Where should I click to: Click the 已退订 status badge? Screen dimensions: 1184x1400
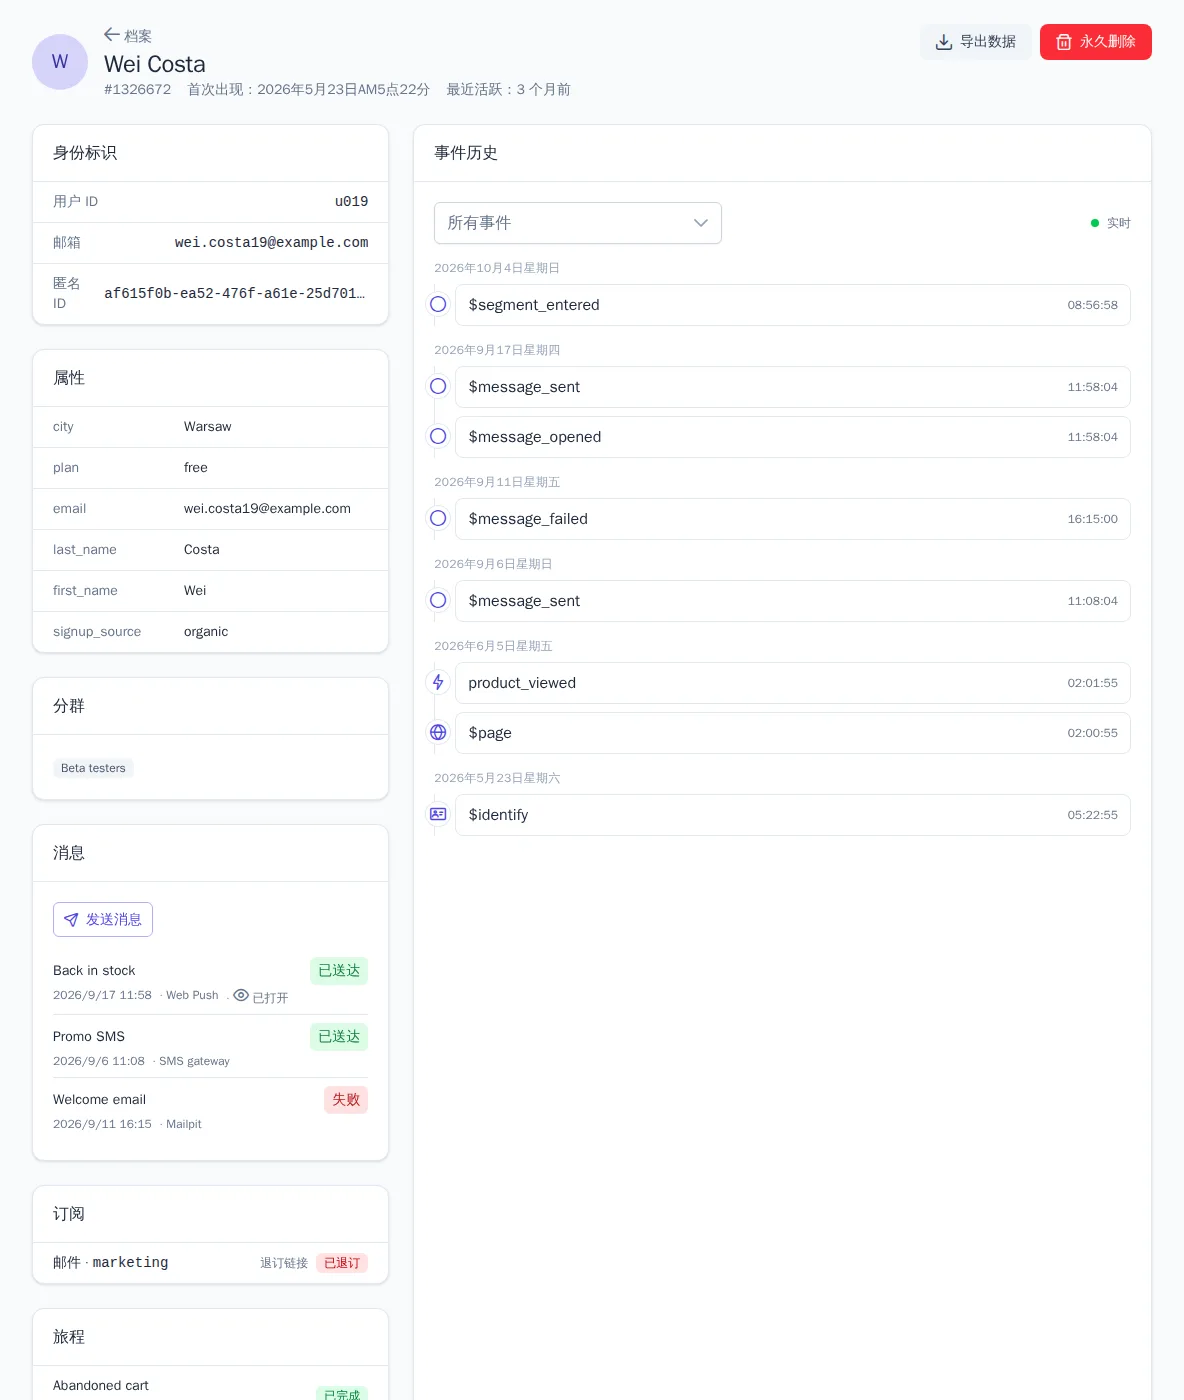click(x=342, y=1263)
